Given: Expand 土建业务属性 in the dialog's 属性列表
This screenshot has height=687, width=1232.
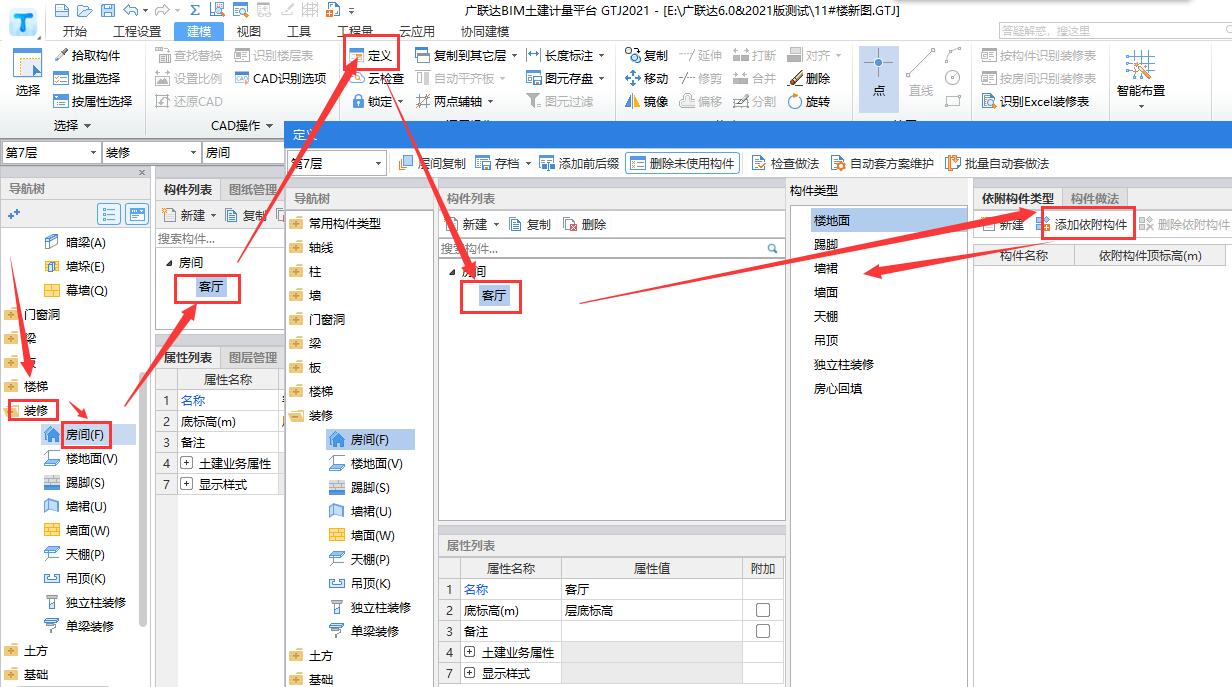Looking at the screenshot, I should tap(470, 652).
